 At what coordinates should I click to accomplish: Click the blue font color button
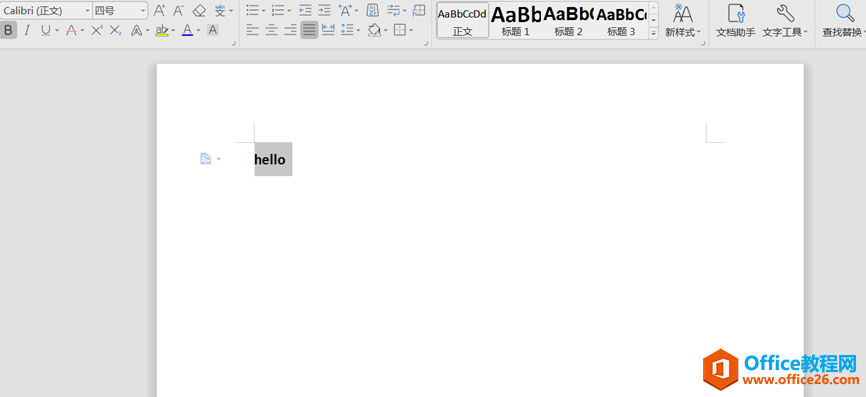click(x=187, y=30)
